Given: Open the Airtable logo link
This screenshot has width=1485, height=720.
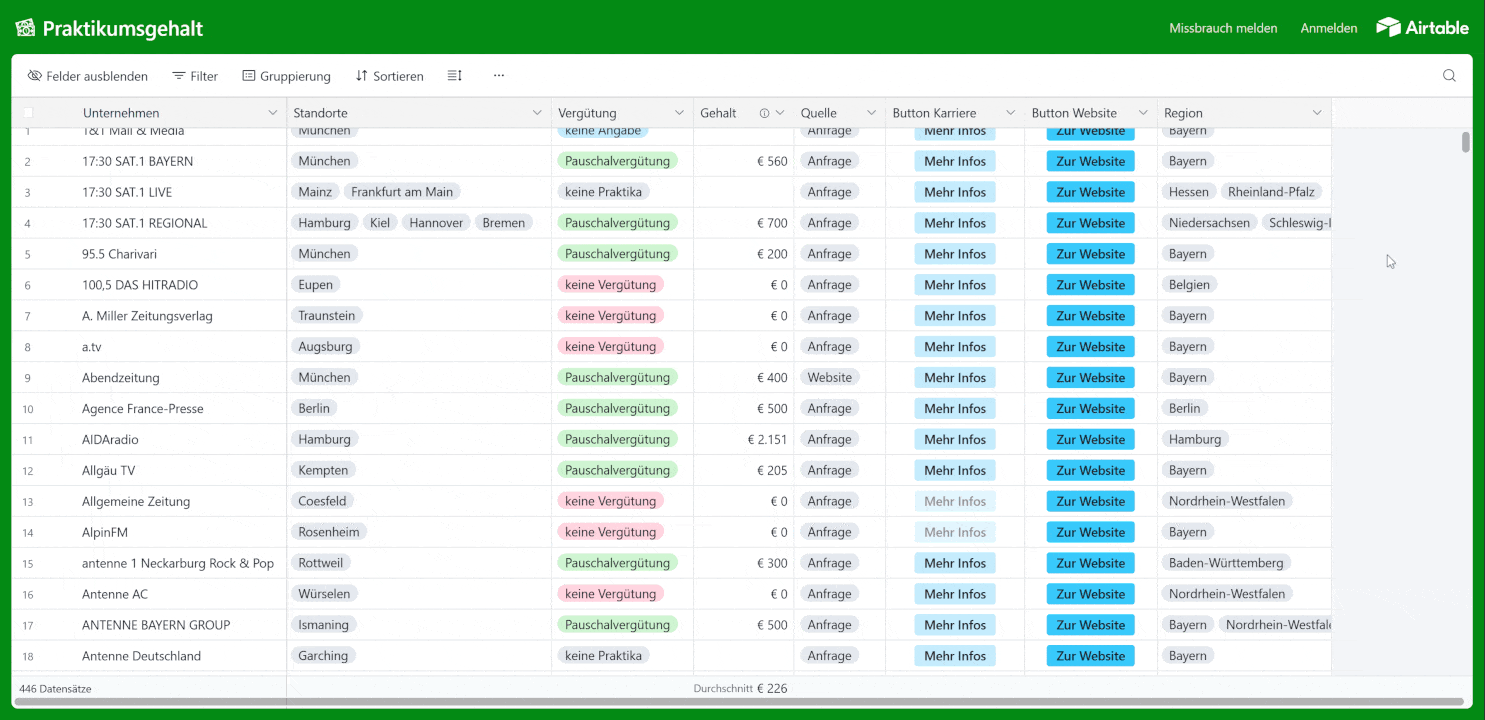Looking at the screenshot, I should pyautogui.click(x=1422, y=28).
